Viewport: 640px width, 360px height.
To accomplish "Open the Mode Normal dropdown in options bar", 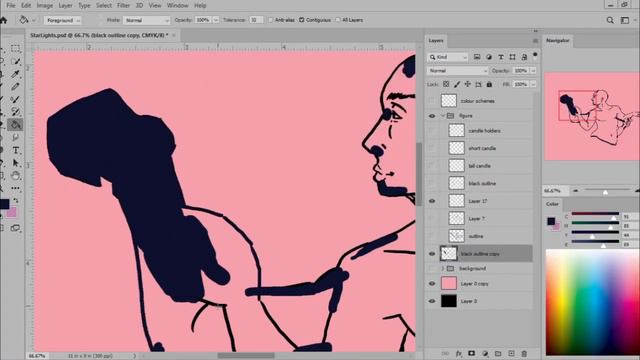I will 146,20.
